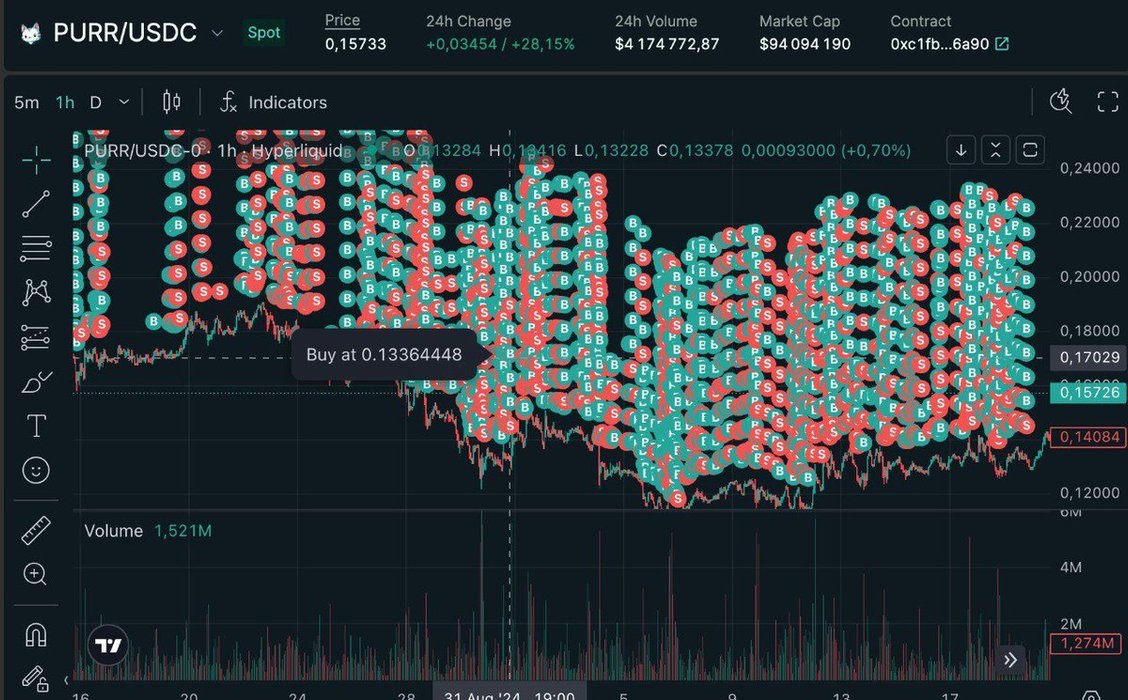Select the brush drawing tool
The width and height of the screenshot is (1128, 700).
pos(36,382)
